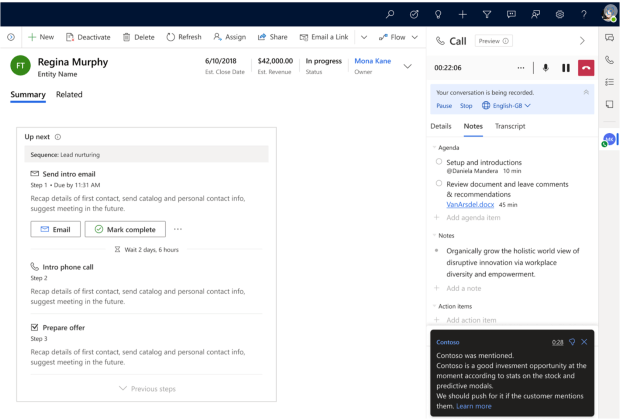Open call more options ellipsis
The image size is (623, 420).
(520, 68)
